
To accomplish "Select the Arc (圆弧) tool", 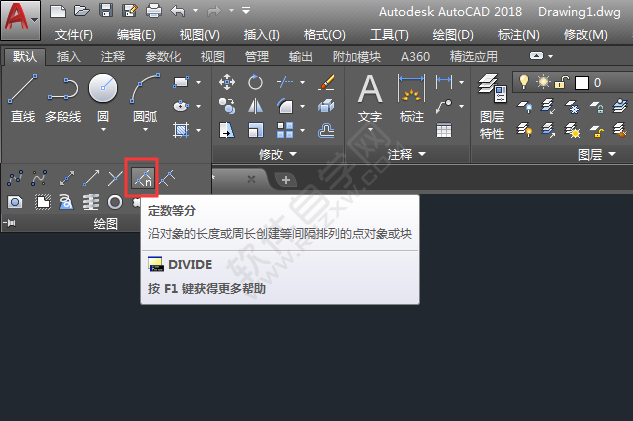I will 145,99.
